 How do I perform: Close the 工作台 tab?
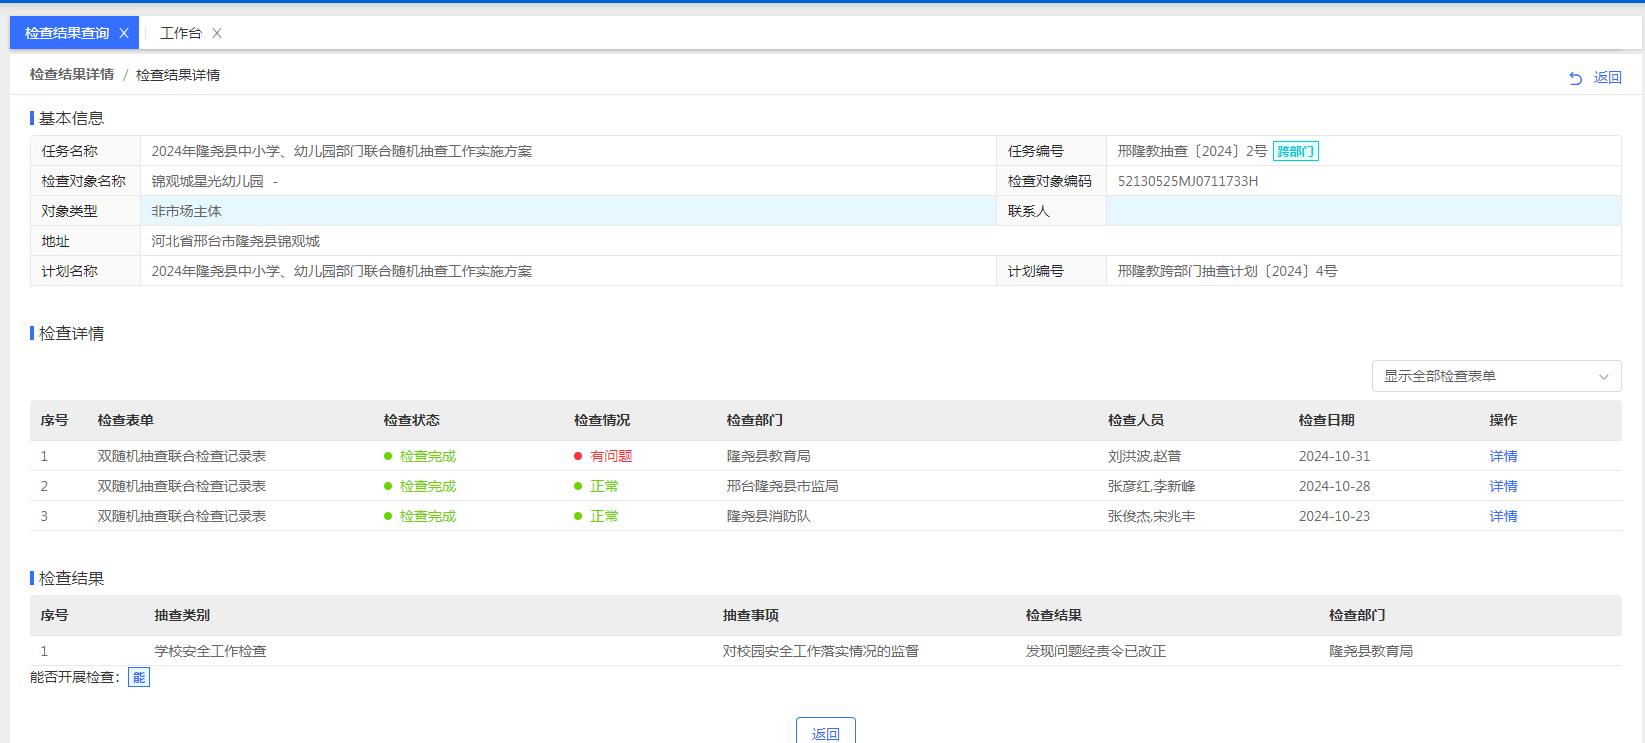coord(216,33)
